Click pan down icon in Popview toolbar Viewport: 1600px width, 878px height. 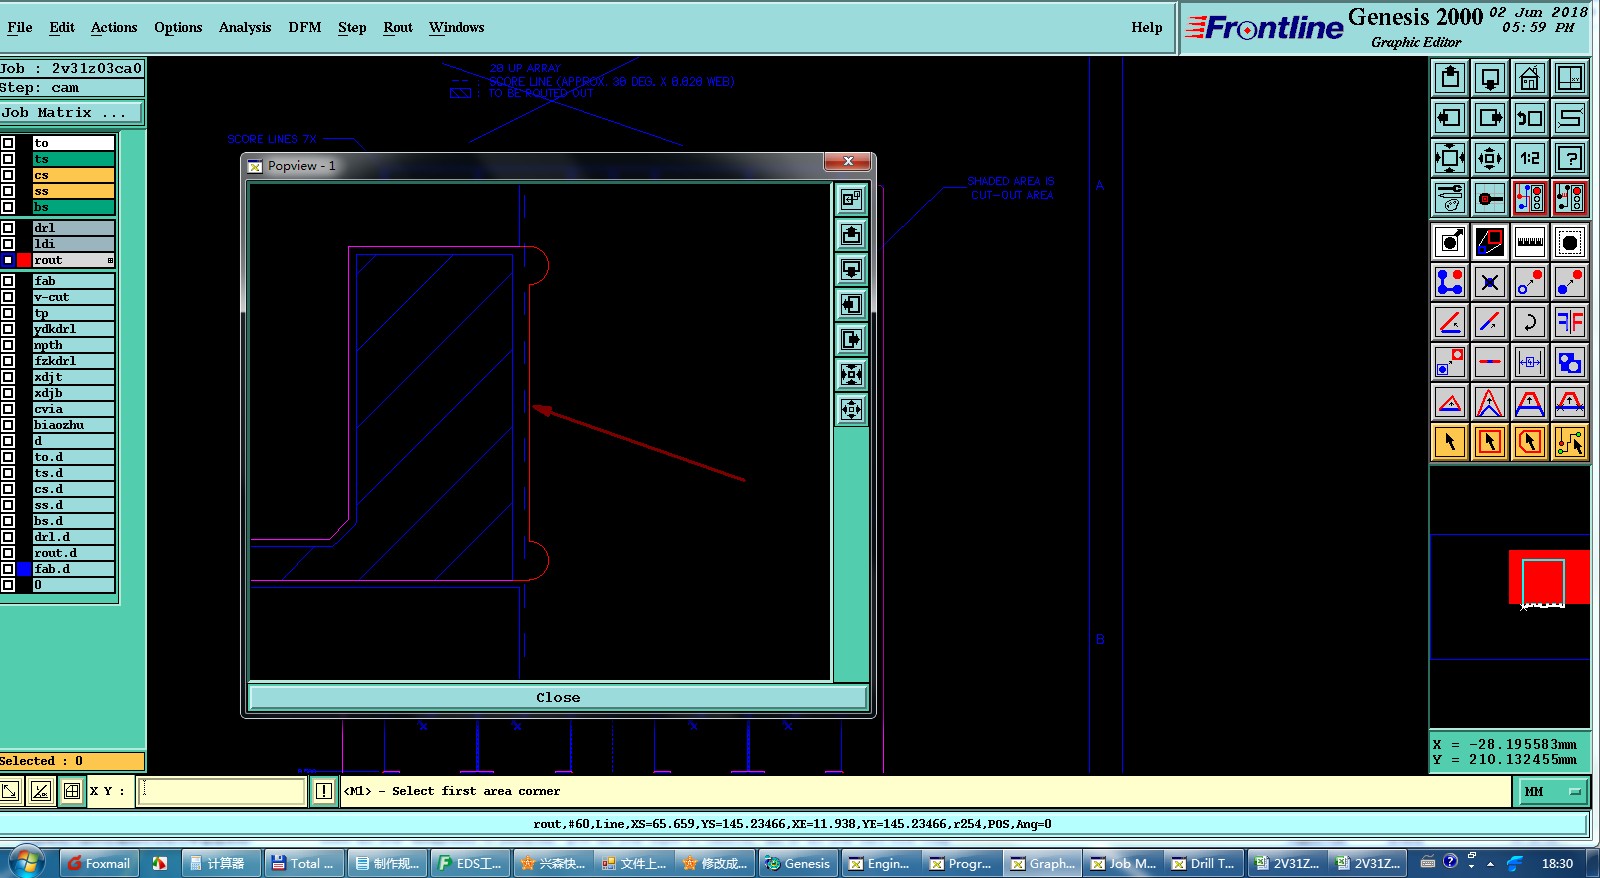(x=851, y=270)
